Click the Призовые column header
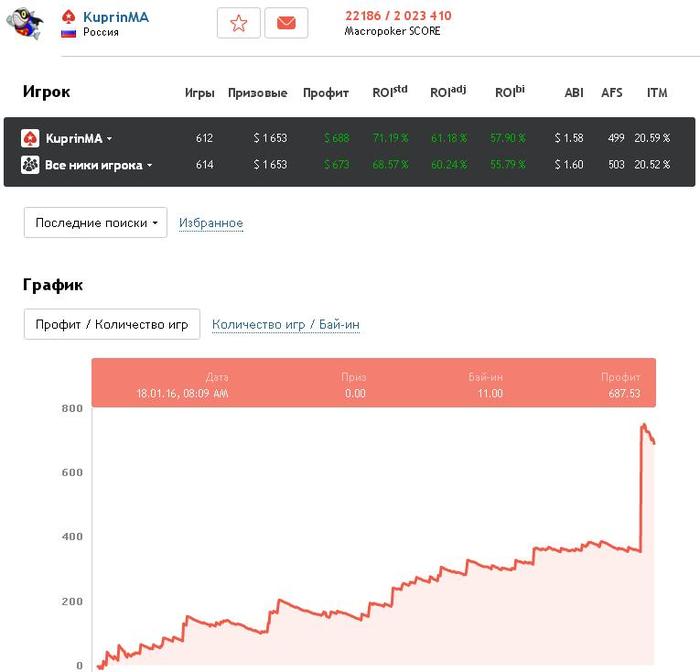This screenshot has height=672, width=700. click(257, 93)
